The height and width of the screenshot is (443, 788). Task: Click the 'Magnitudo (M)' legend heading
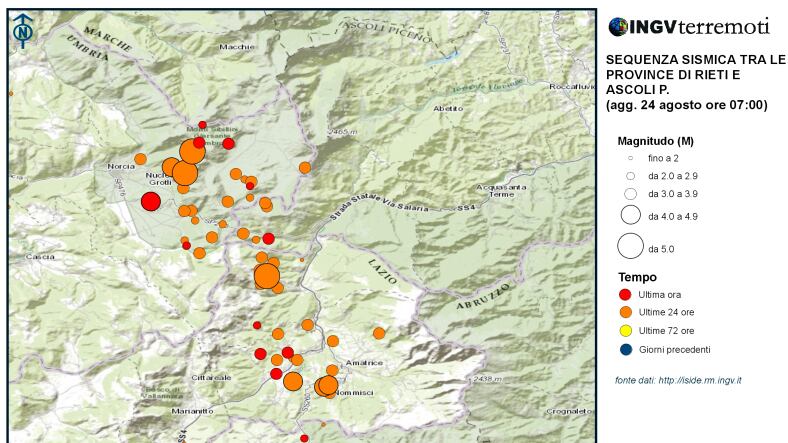(655, 141)
